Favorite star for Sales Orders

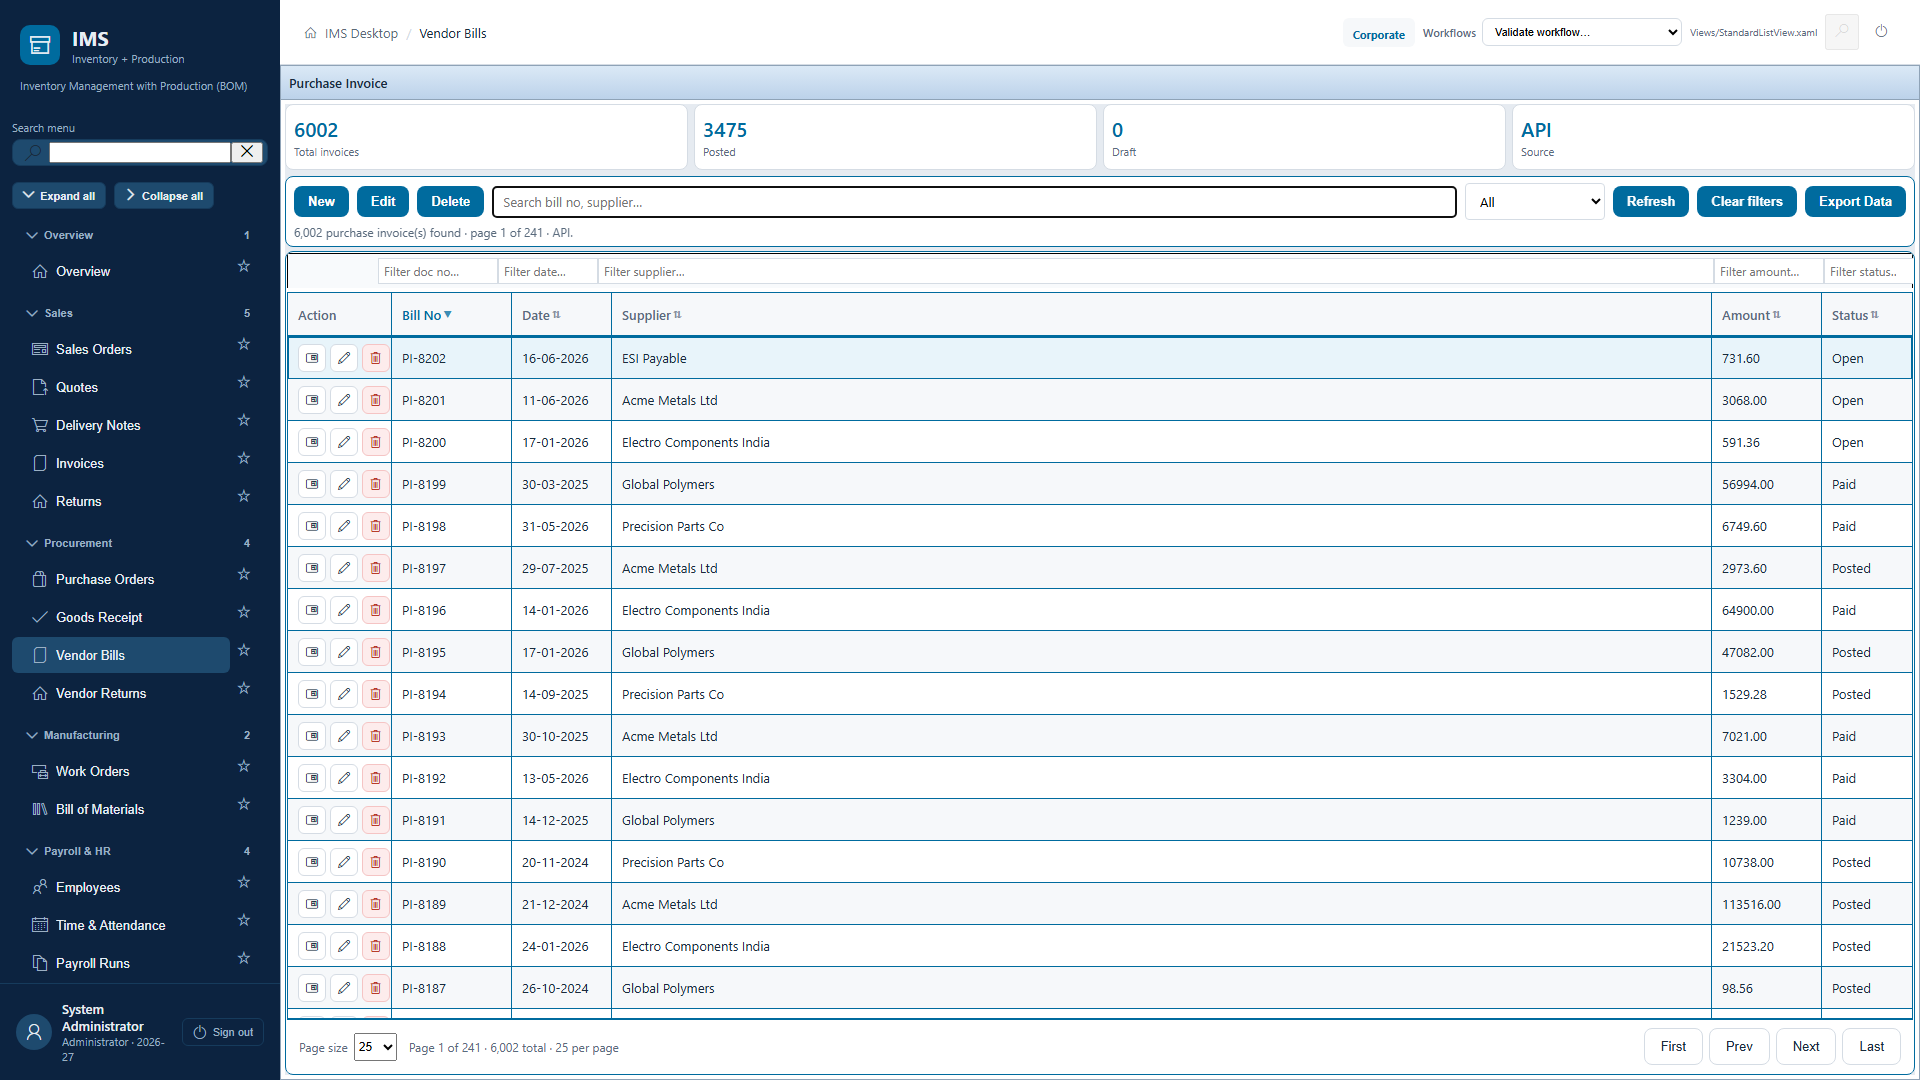click(x=243, y=345)
